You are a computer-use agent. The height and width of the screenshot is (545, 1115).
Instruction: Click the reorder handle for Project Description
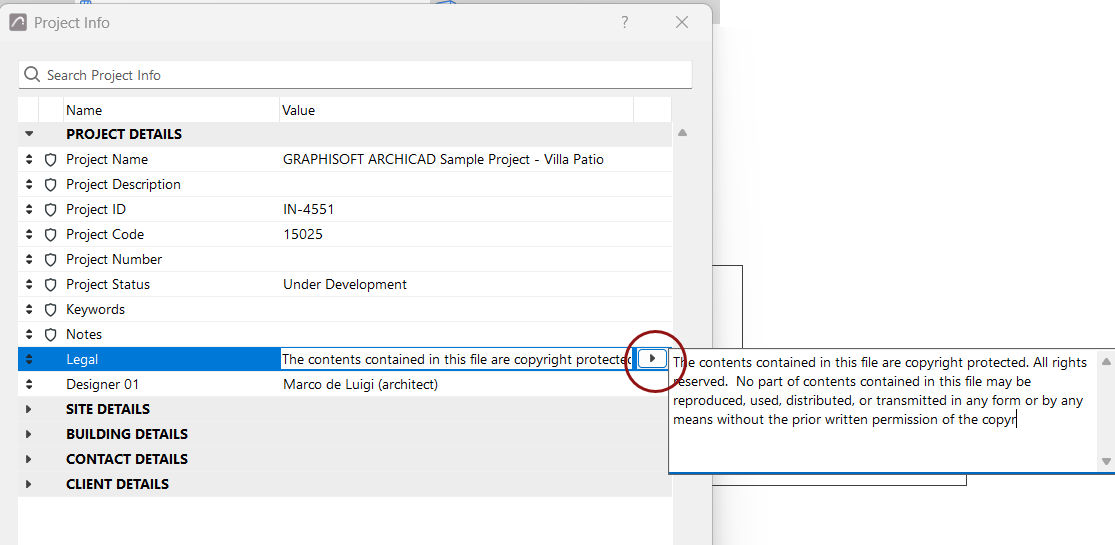29,184
